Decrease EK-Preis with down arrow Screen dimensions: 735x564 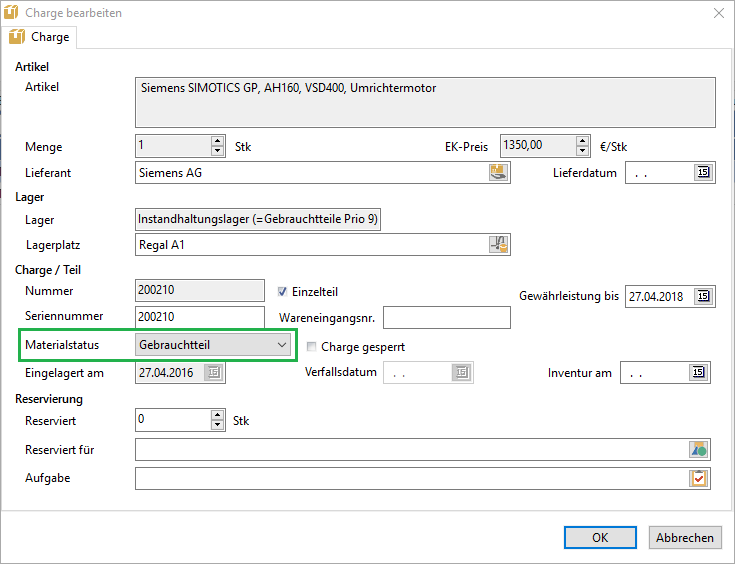(582, 151)
